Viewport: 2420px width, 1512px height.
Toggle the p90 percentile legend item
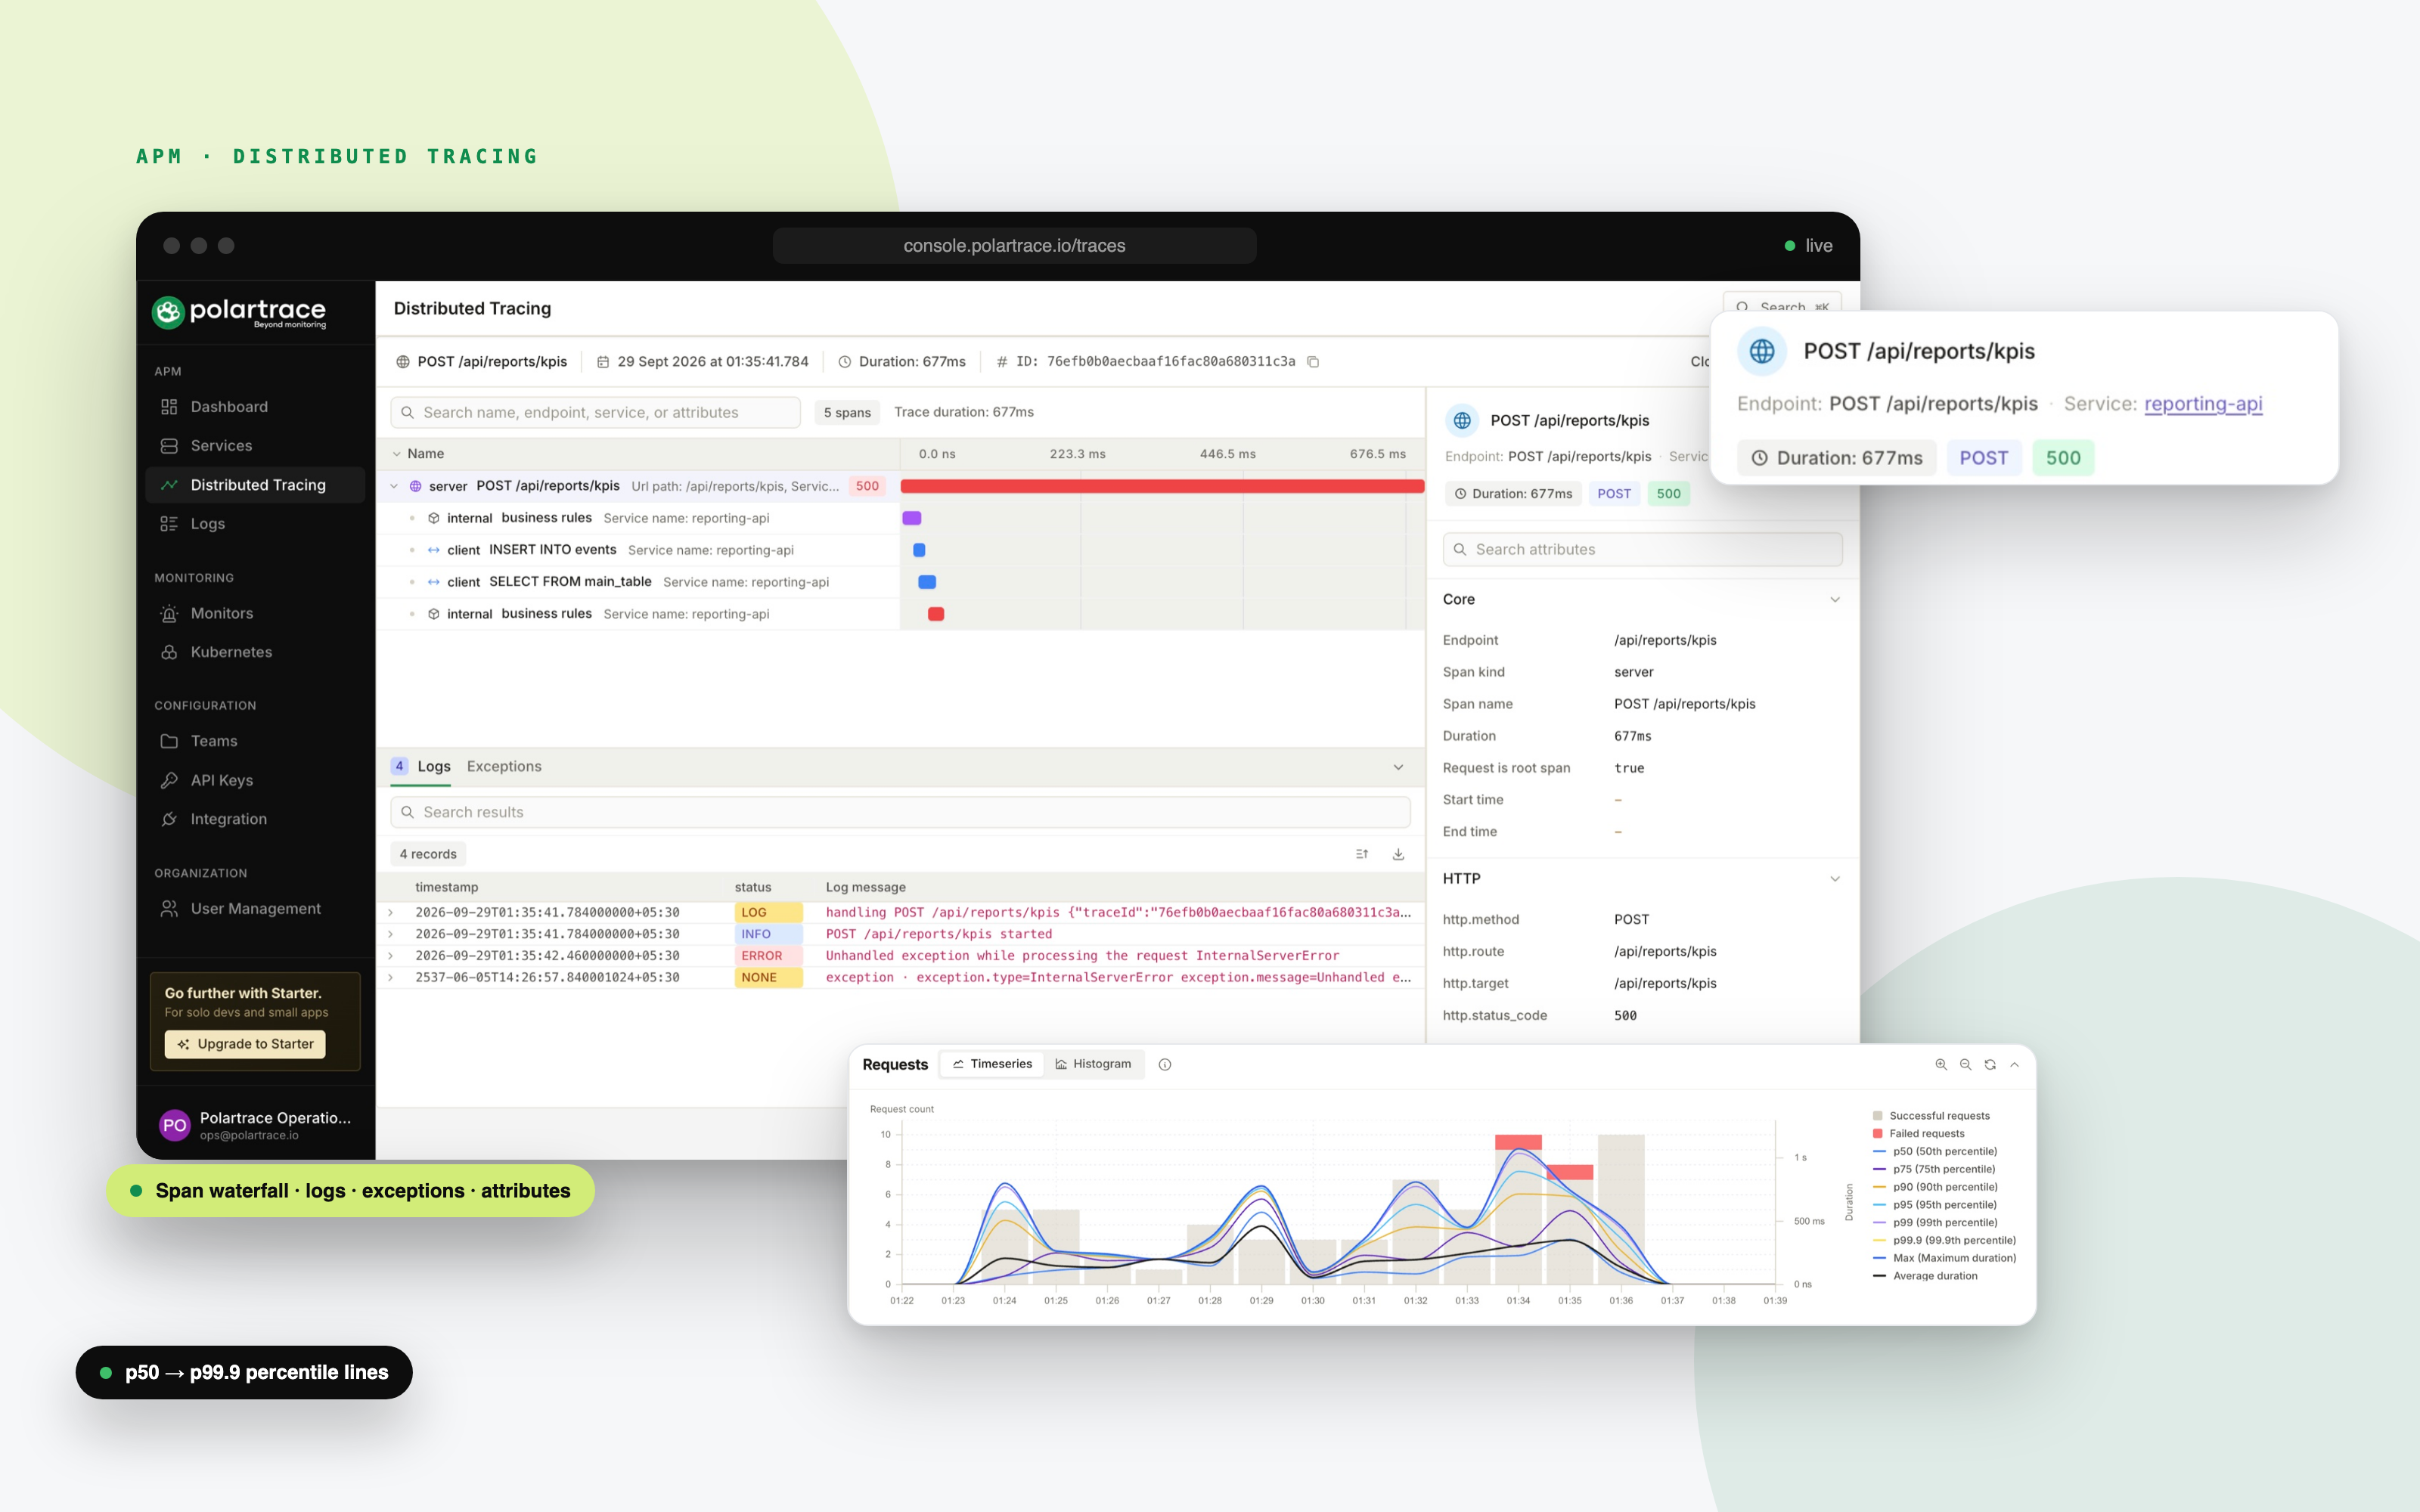tap(1934, 1187)
